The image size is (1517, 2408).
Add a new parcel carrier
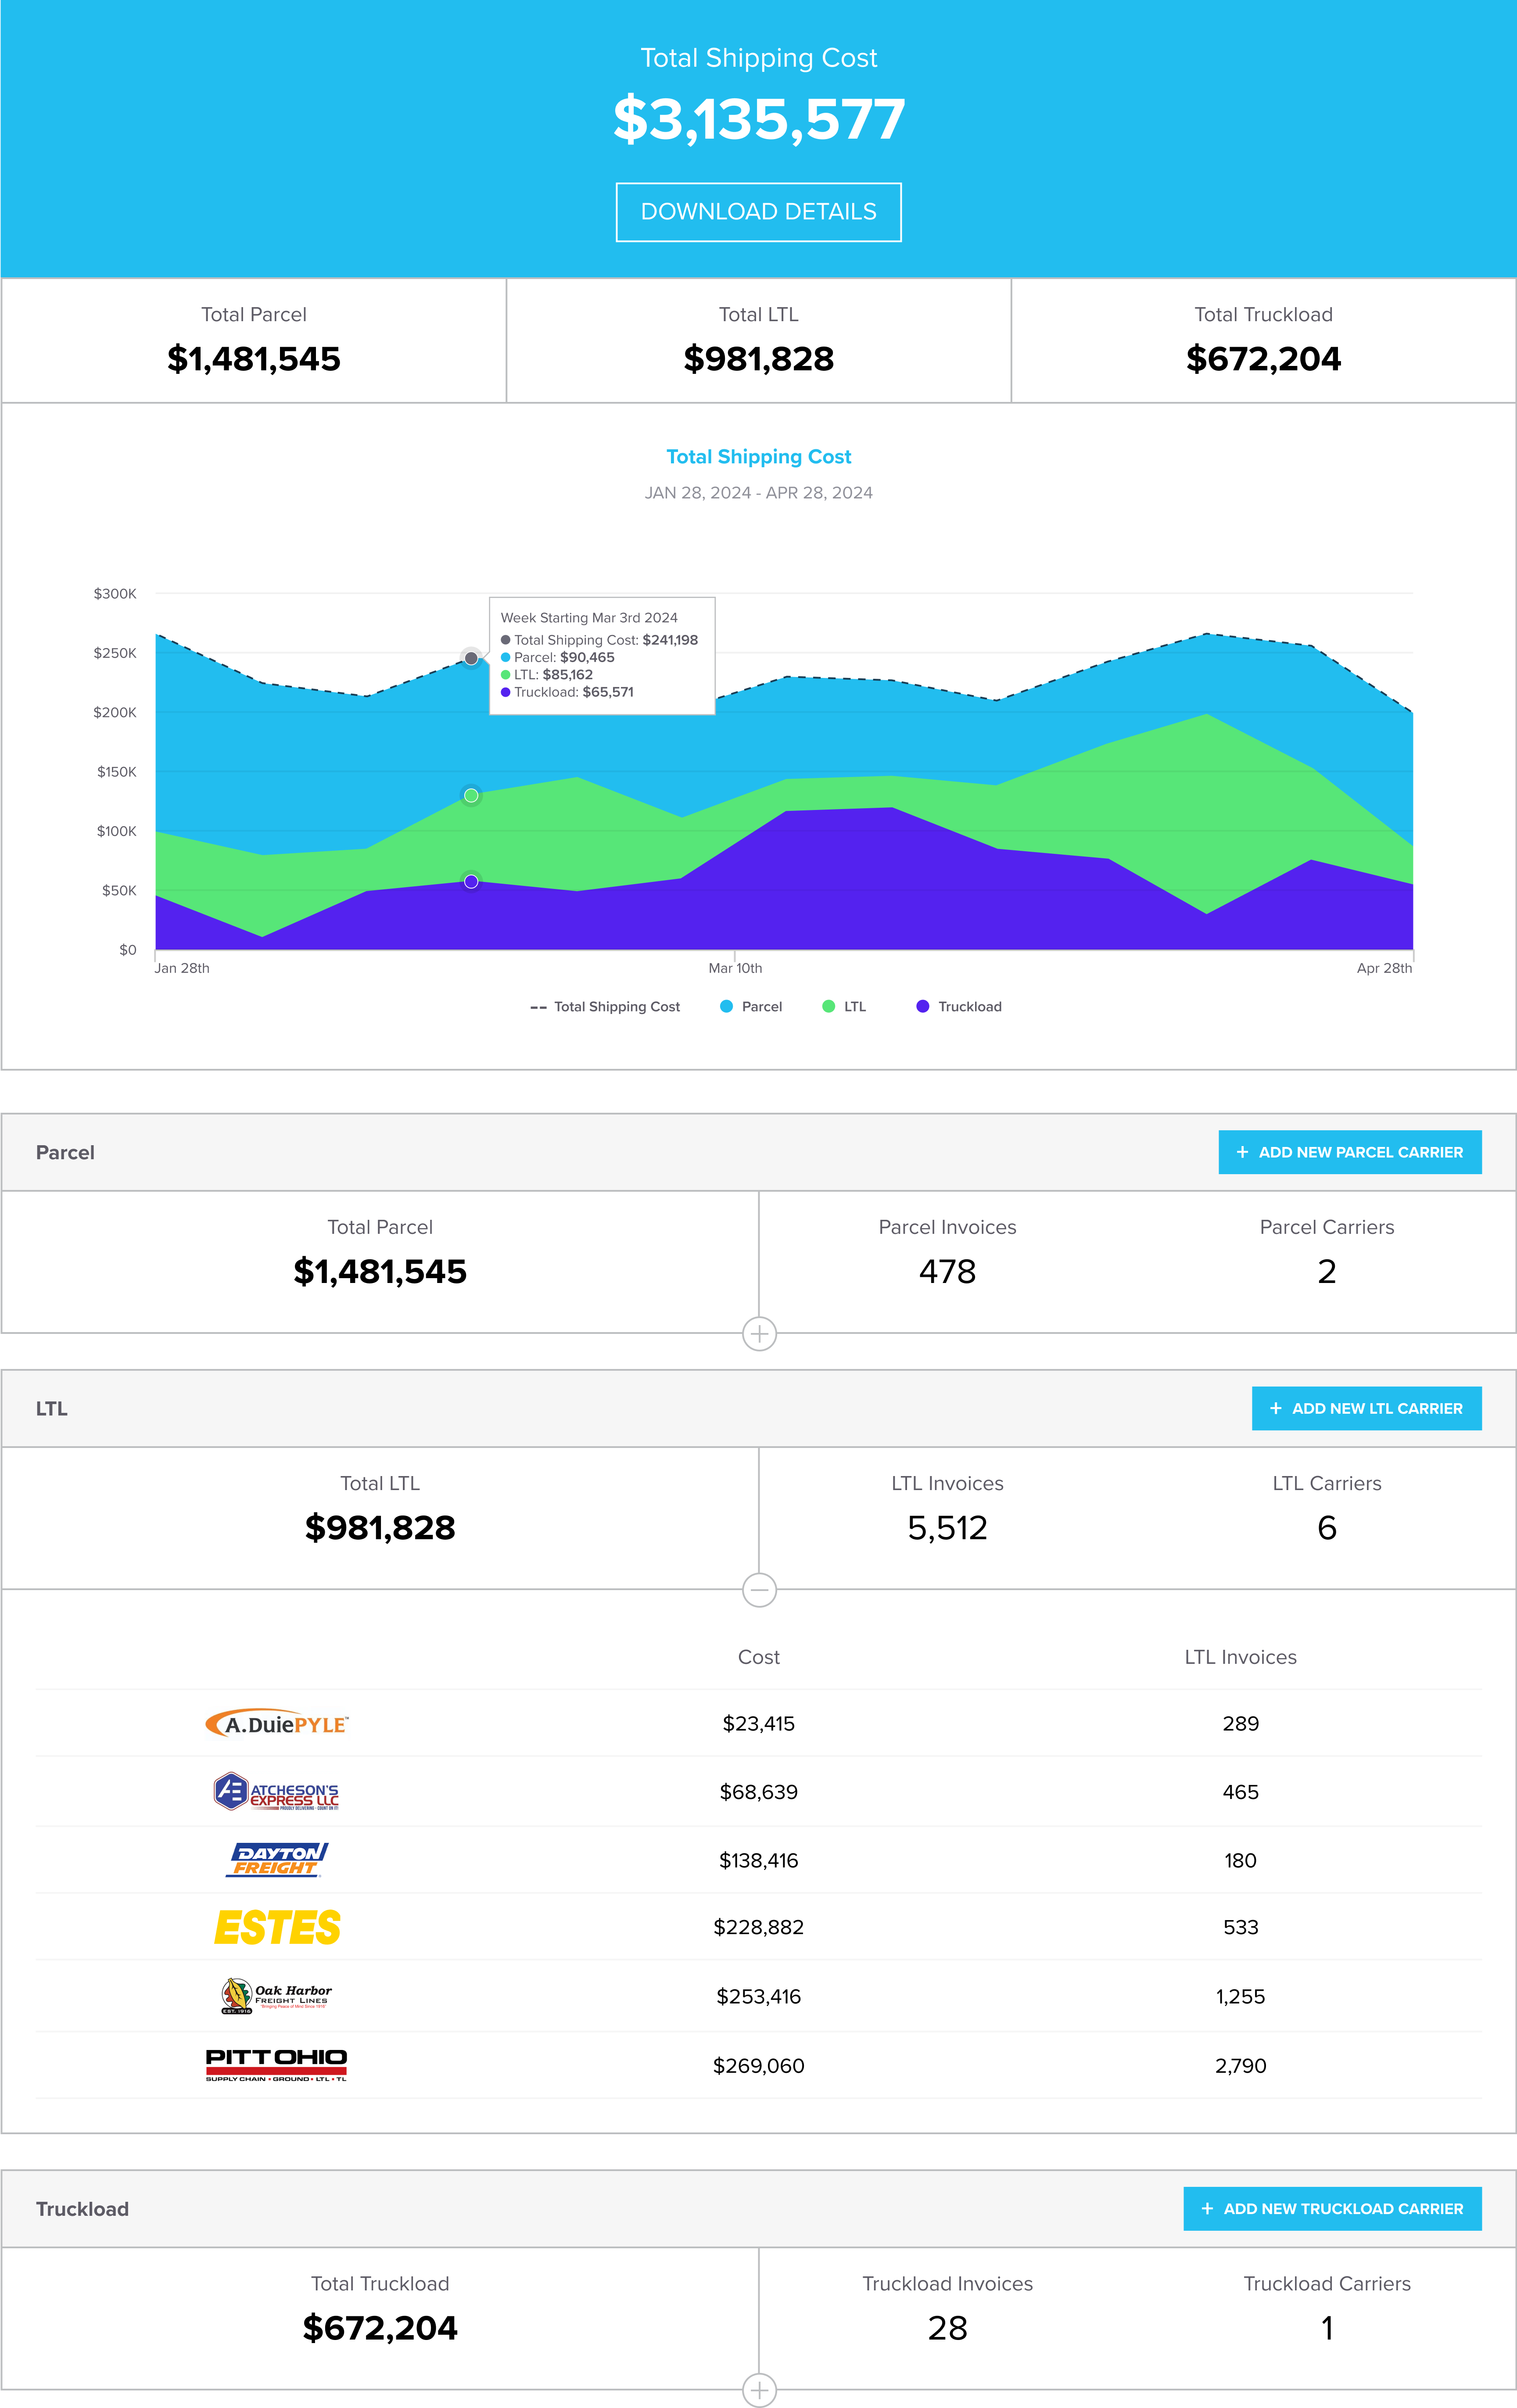[x=1349, y=1152]
